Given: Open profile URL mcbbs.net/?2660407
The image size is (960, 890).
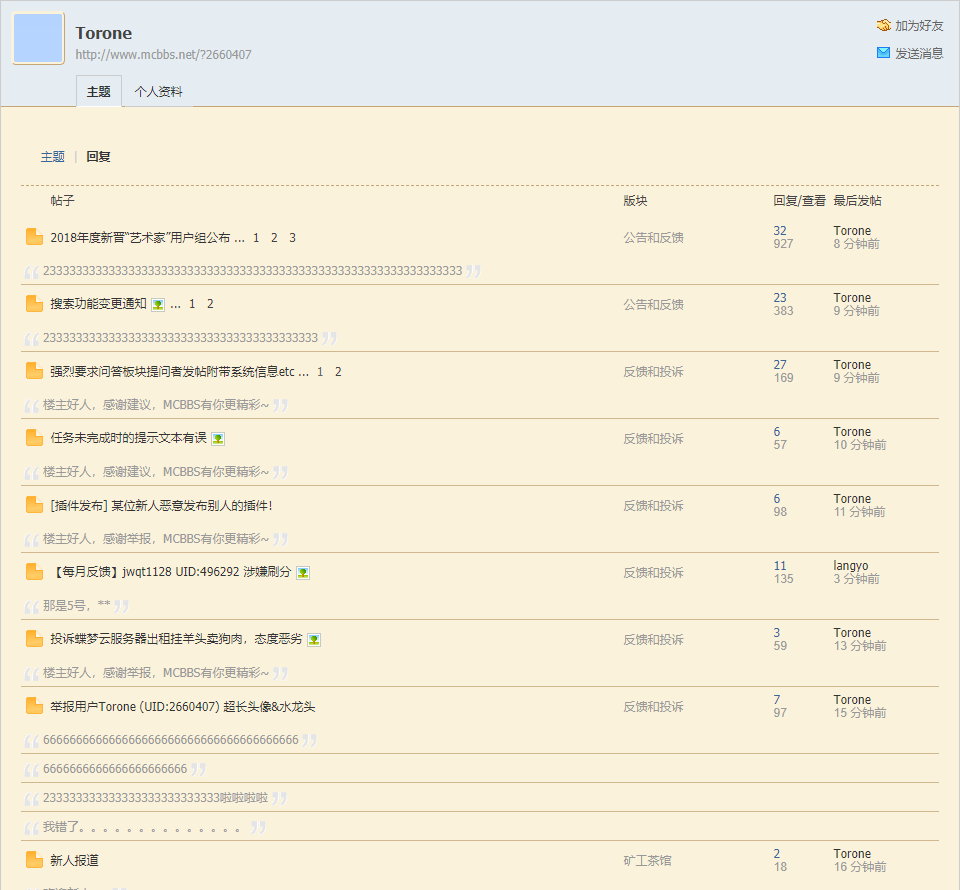Looking at the screenshot, I should coord(163,54).
